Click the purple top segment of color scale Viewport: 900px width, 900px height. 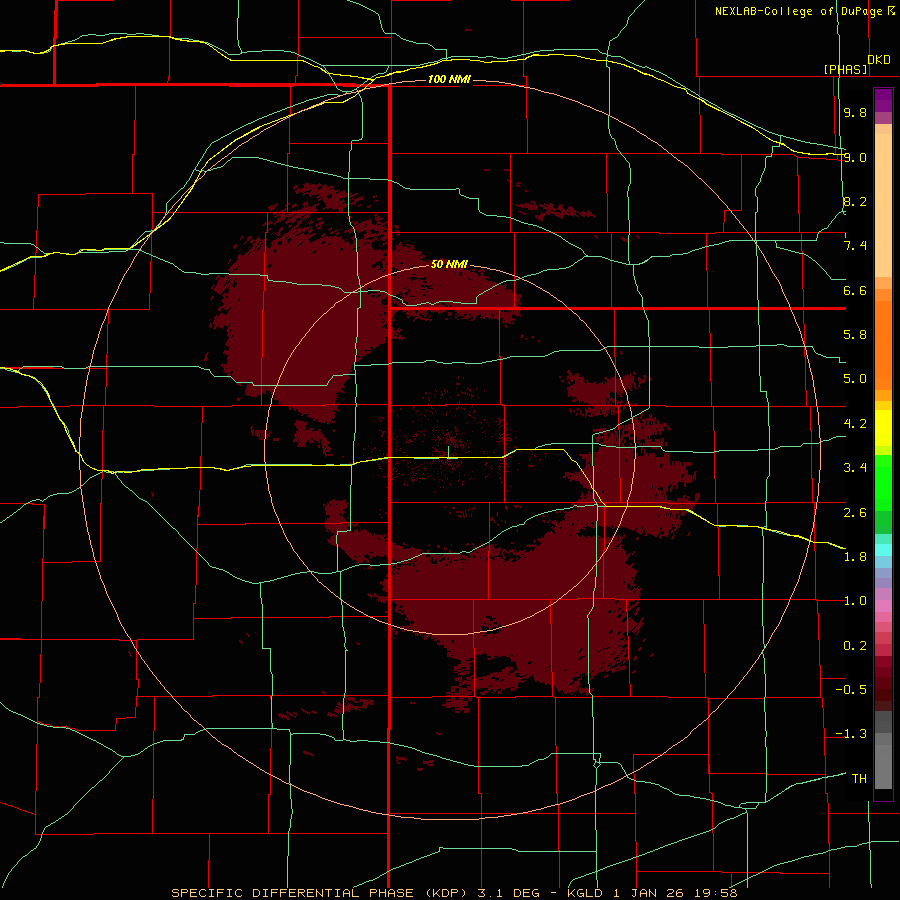883,100
